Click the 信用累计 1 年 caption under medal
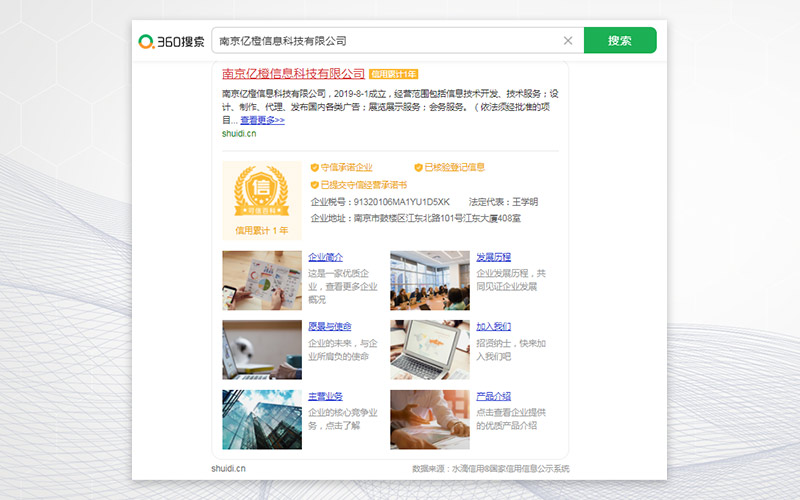800x500 pixels. click(x=262, y=231)
